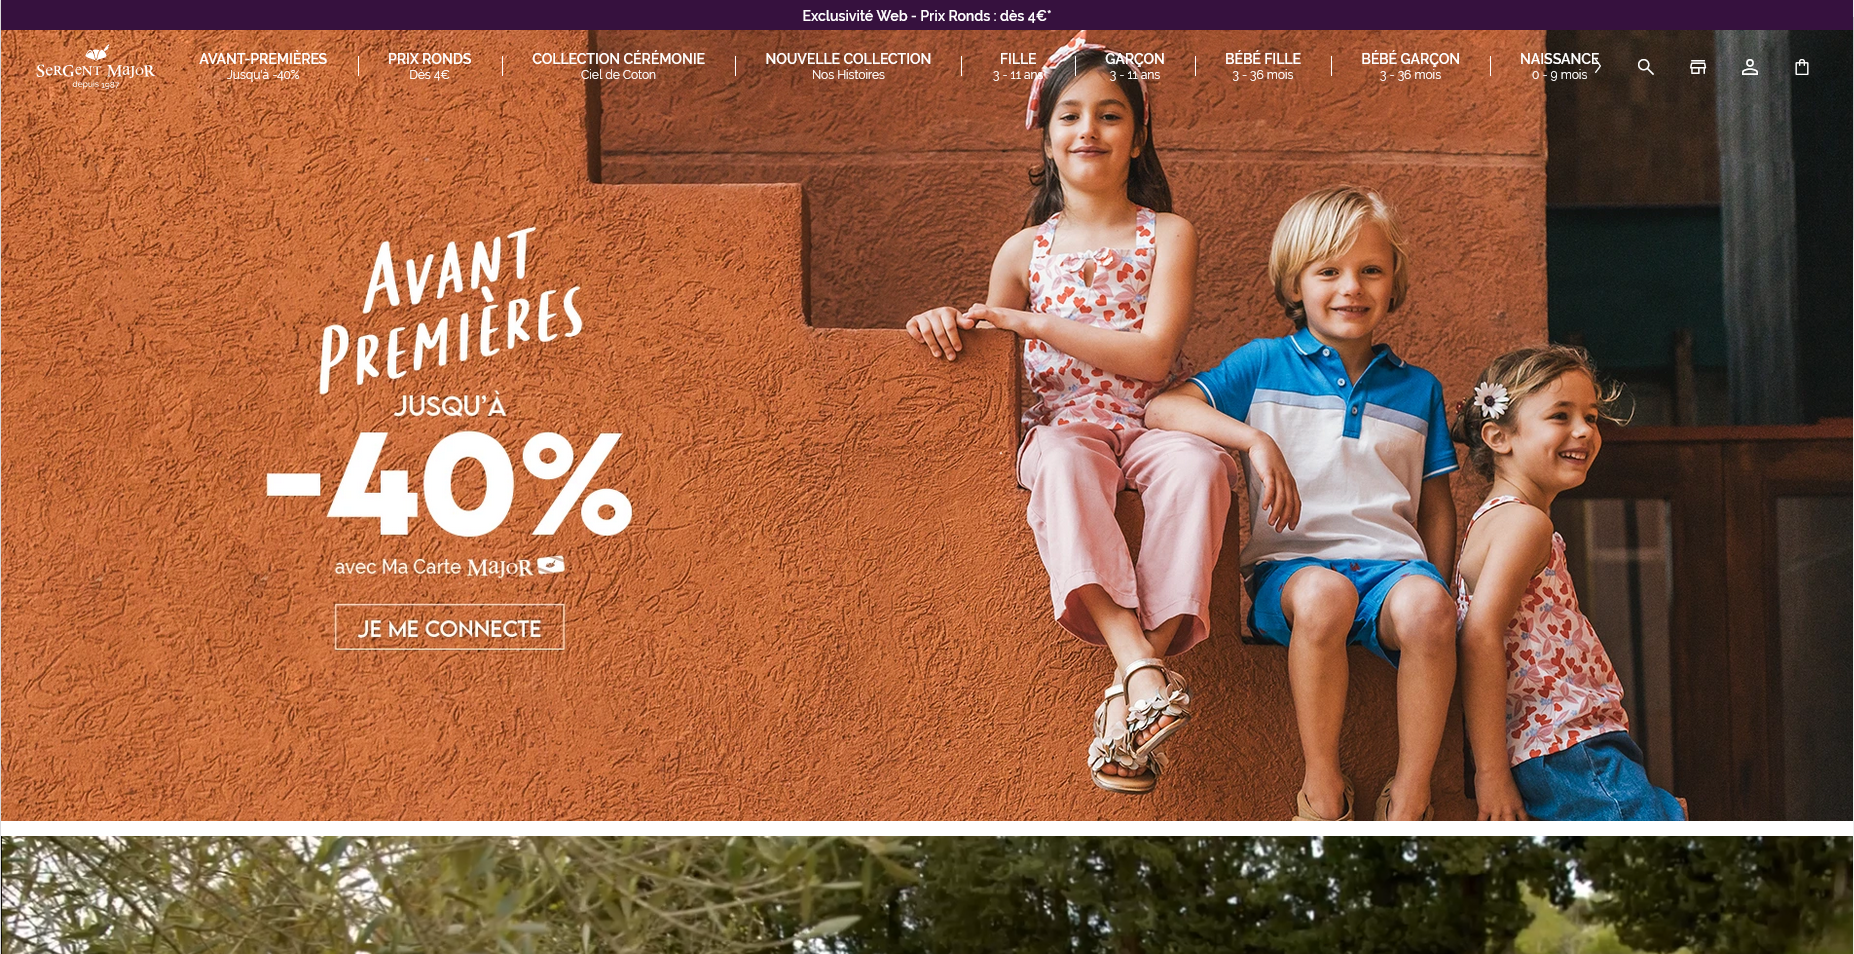This screenshot has height=954, width=1854.
Task: Click the Ma Carte Major card logo
Action: 515,567
